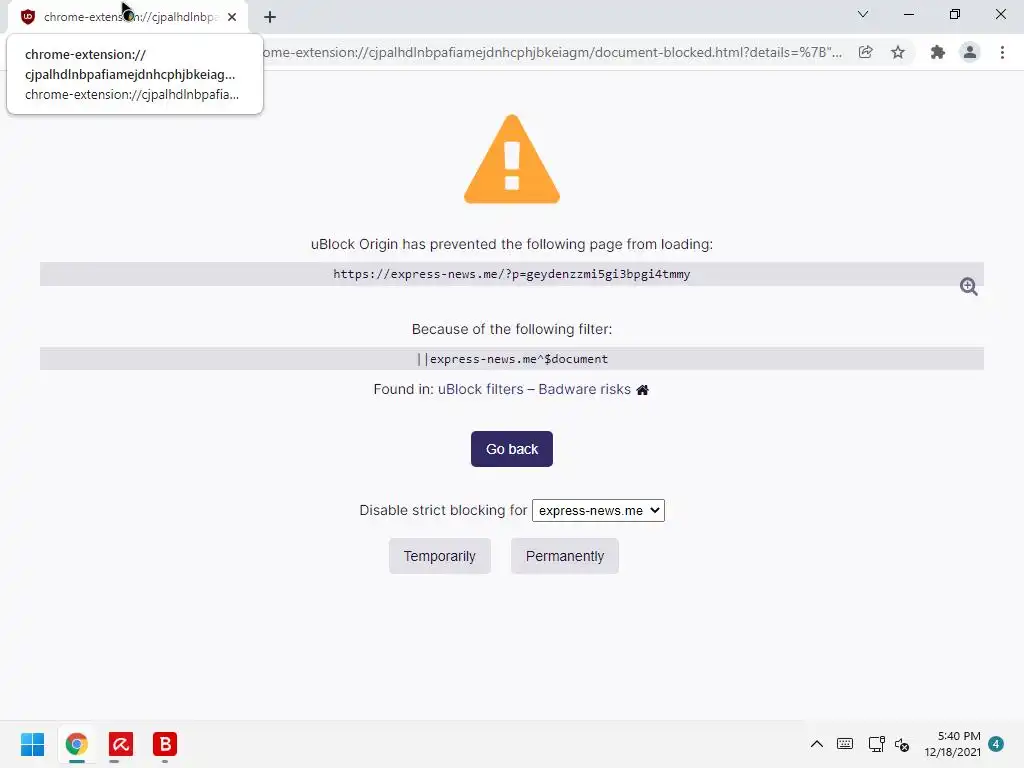The image size is (1024, 768).
Task: Open the filter list home icon
Action: click(x=643, y=390)
